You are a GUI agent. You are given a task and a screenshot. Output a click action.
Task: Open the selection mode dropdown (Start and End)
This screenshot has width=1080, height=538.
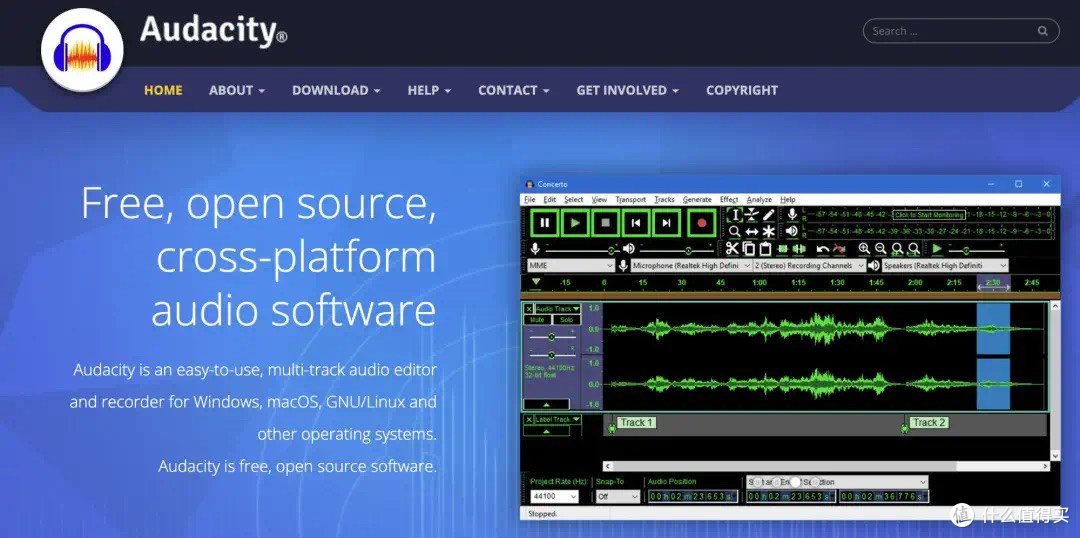pos(838,482)
